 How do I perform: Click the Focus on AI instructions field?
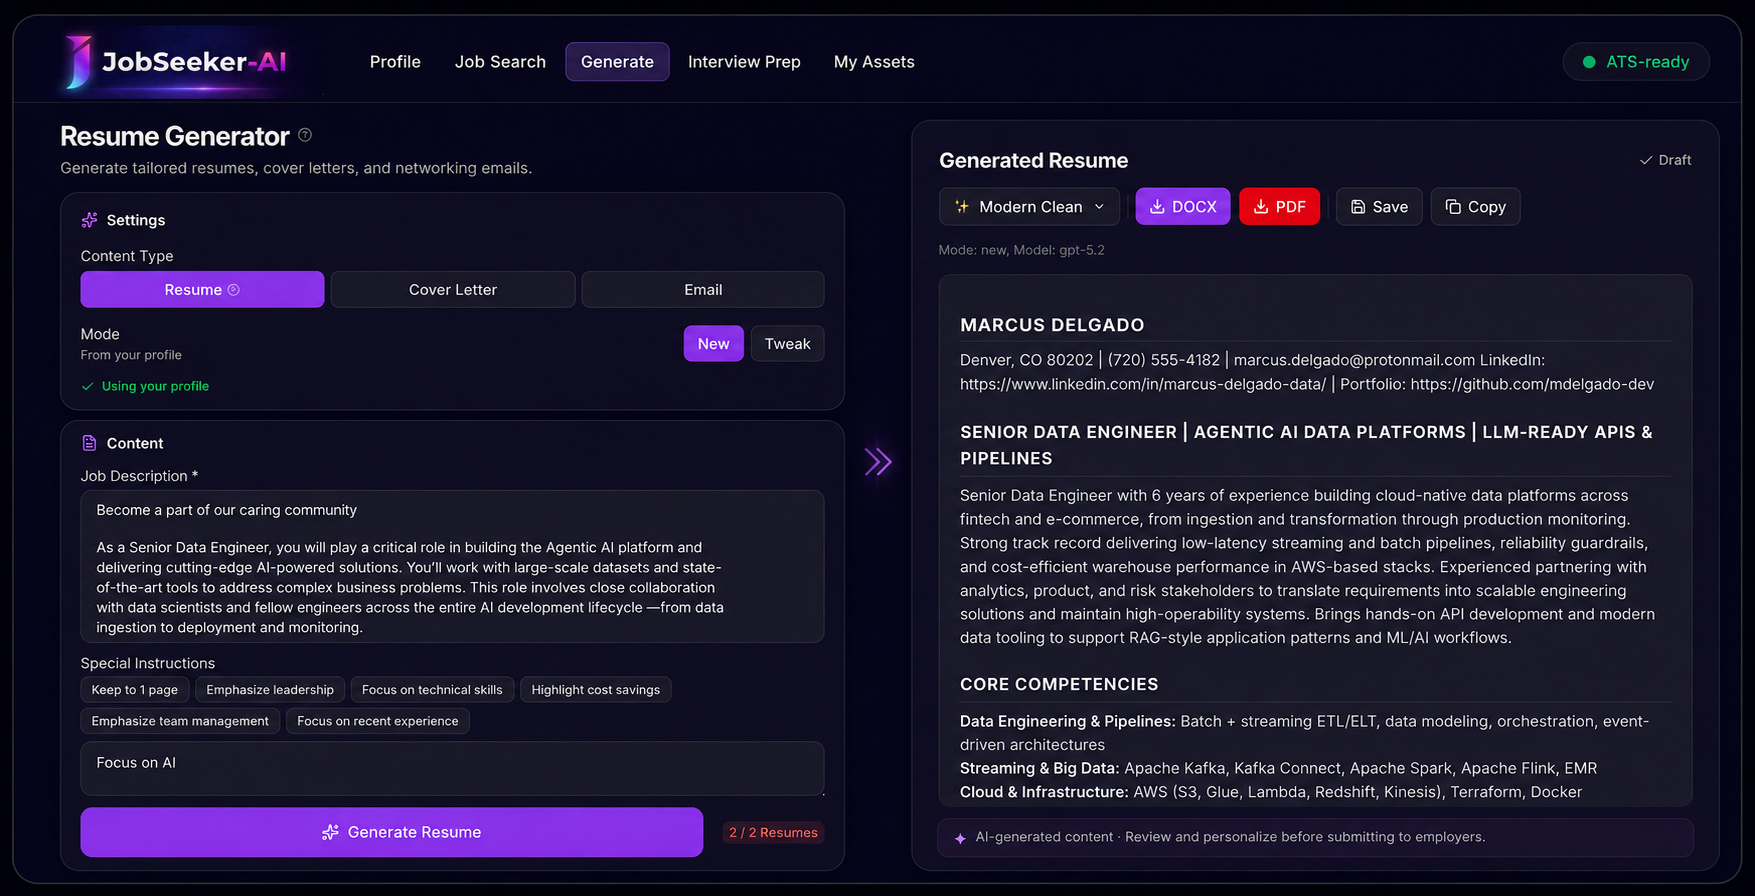pos(452,769)
